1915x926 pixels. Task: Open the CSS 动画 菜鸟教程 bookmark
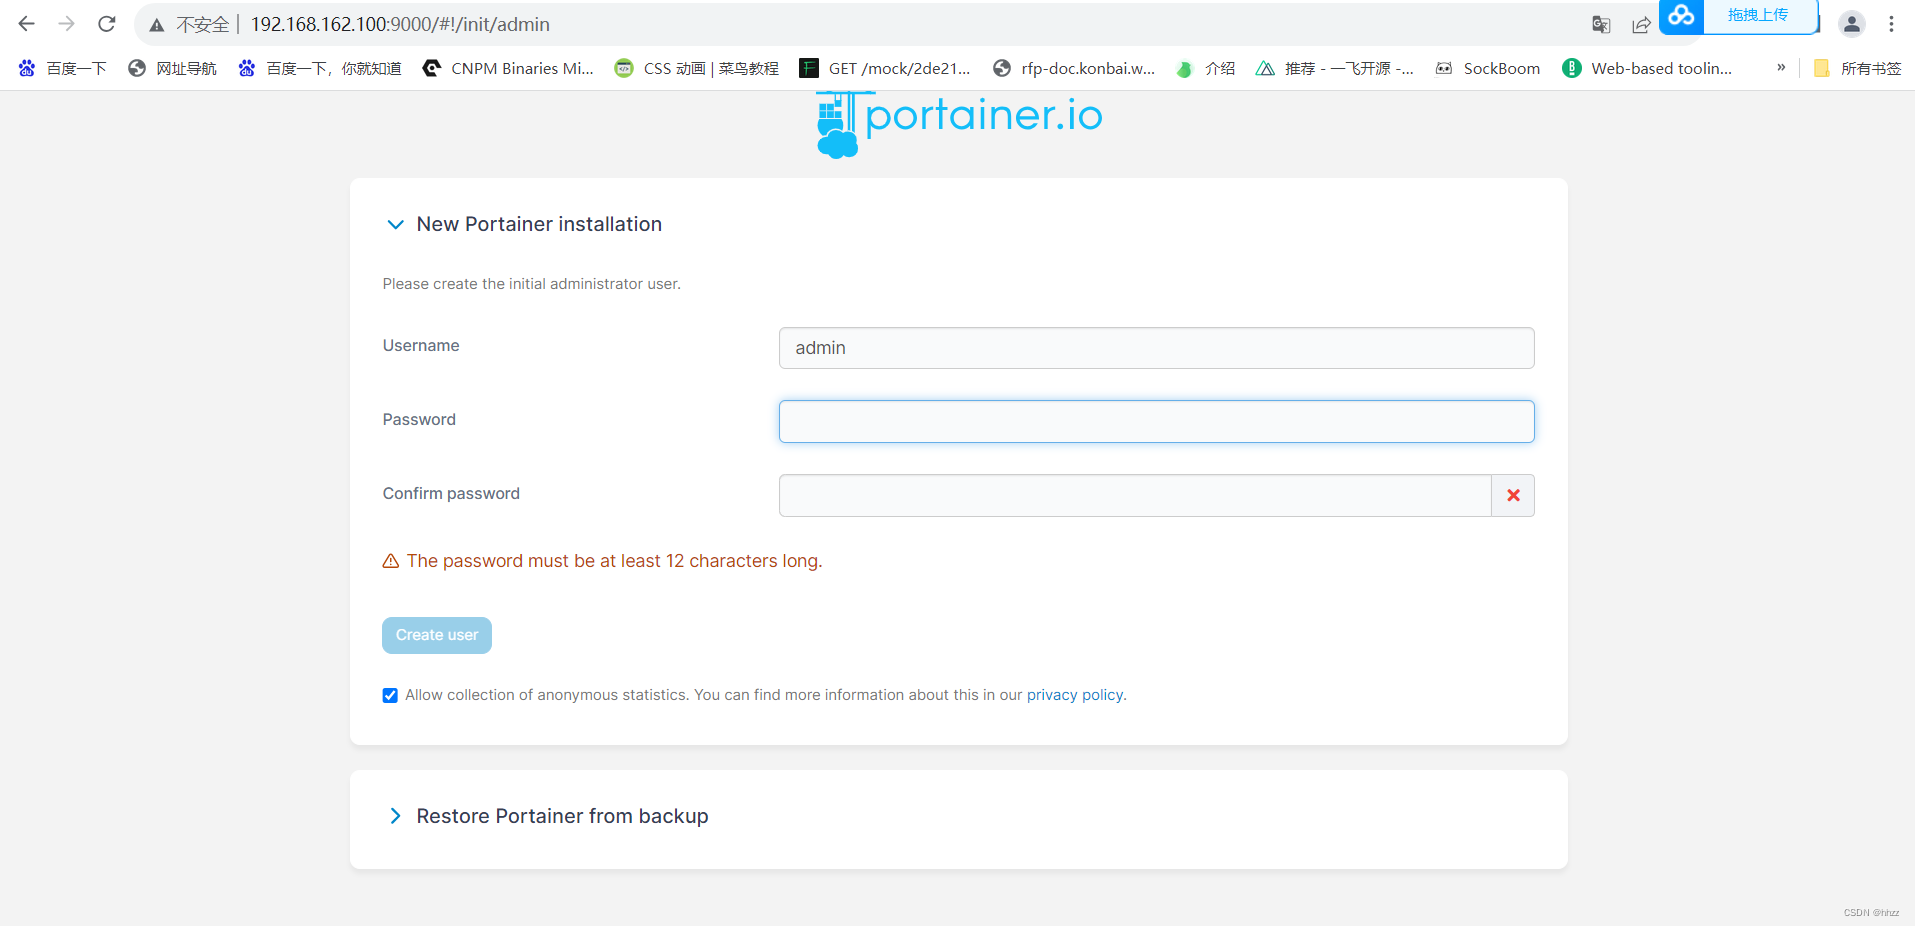tap(696, 68)
